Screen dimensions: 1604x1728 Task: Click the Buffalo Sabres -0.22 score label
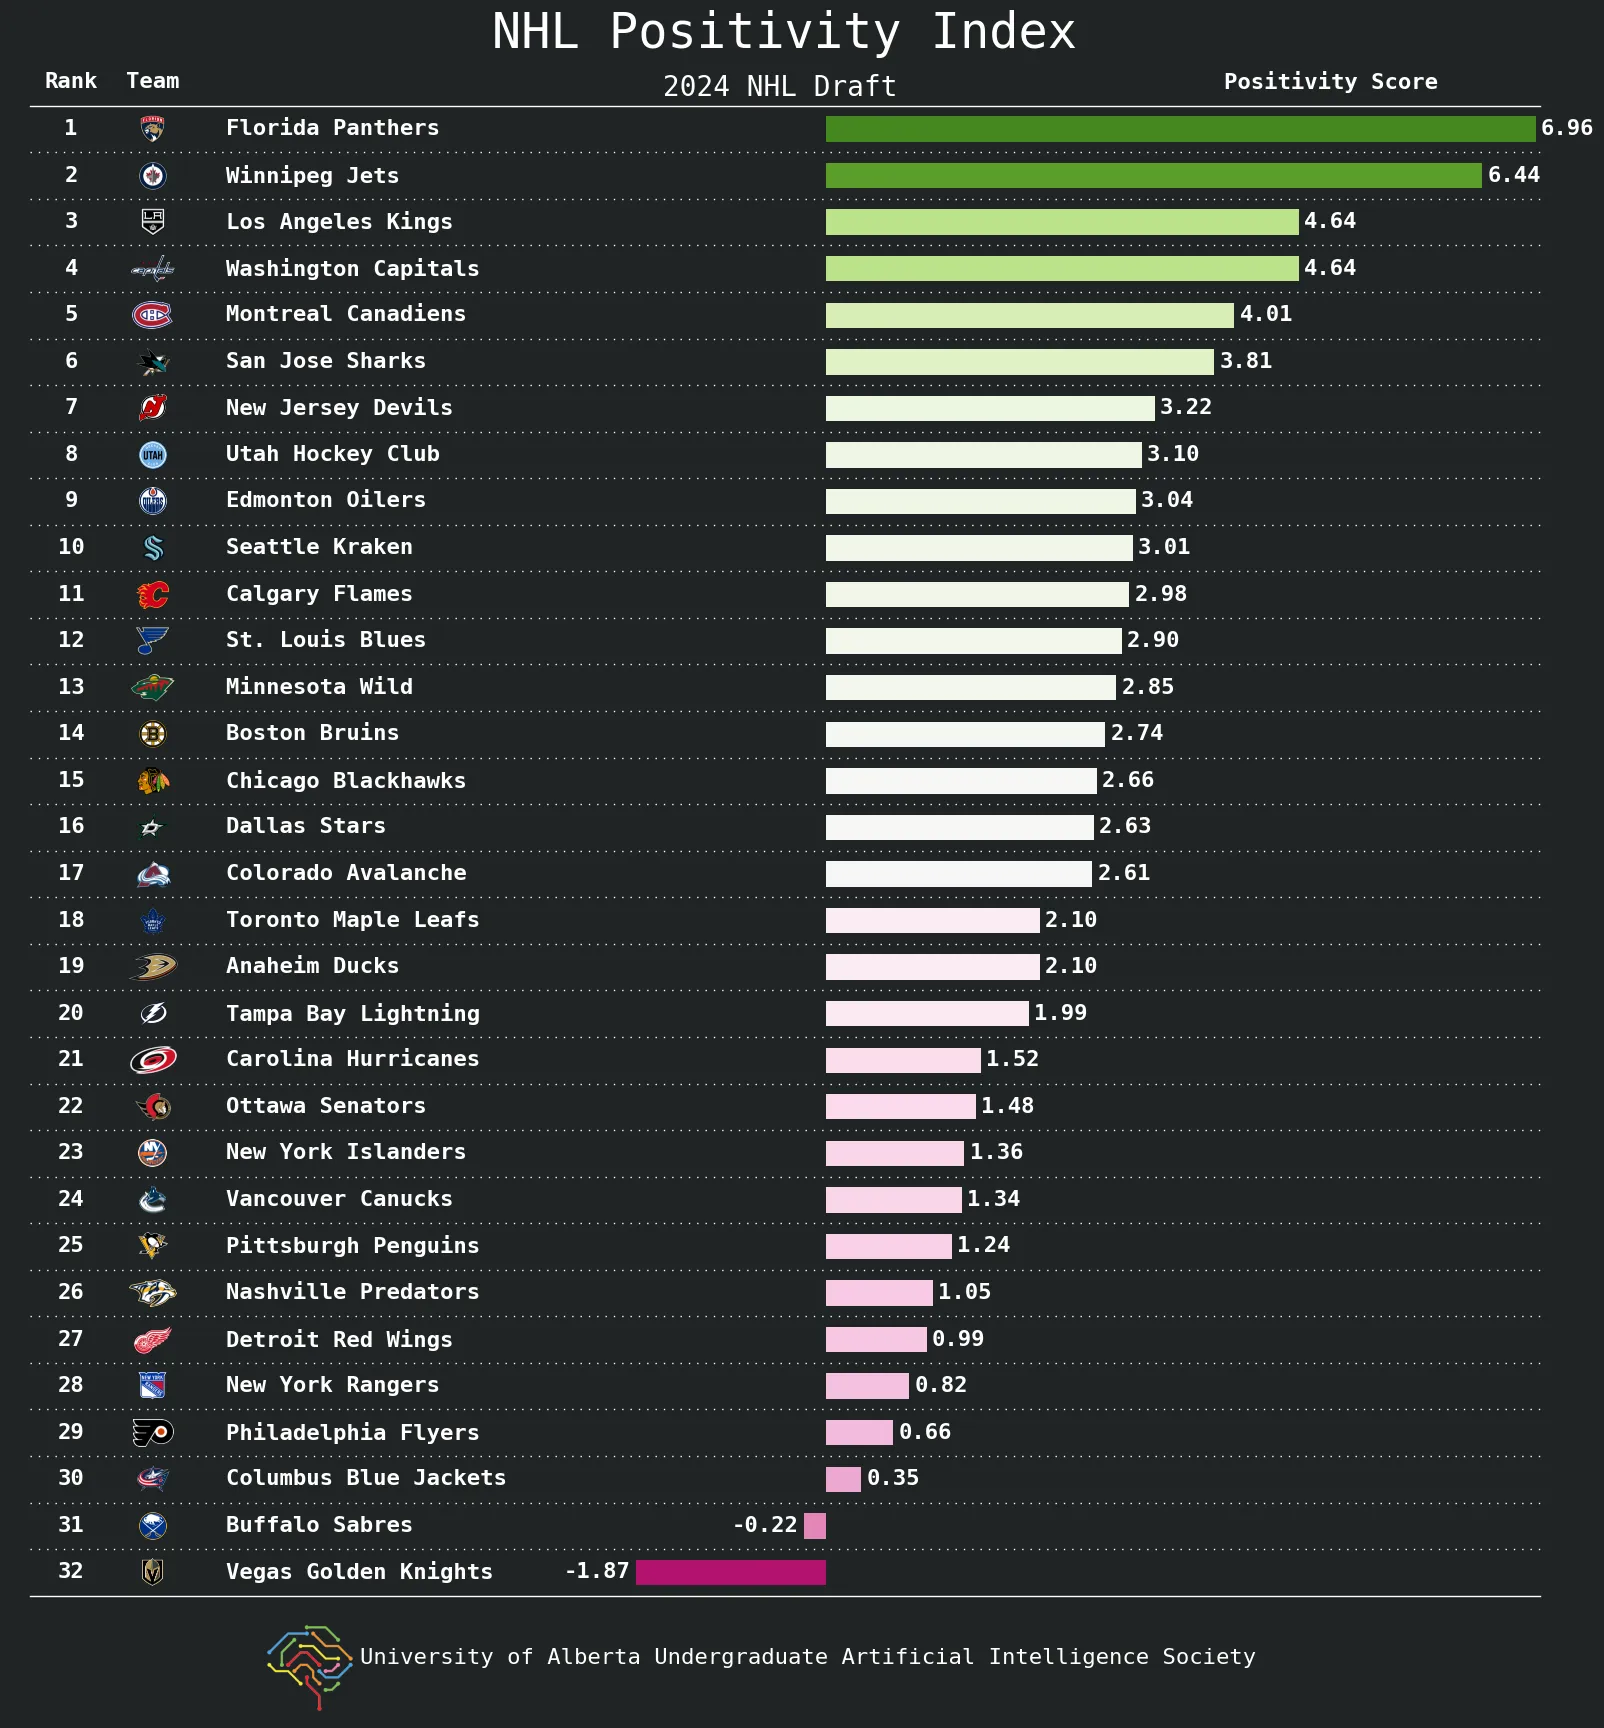(x=765, y=1525)
